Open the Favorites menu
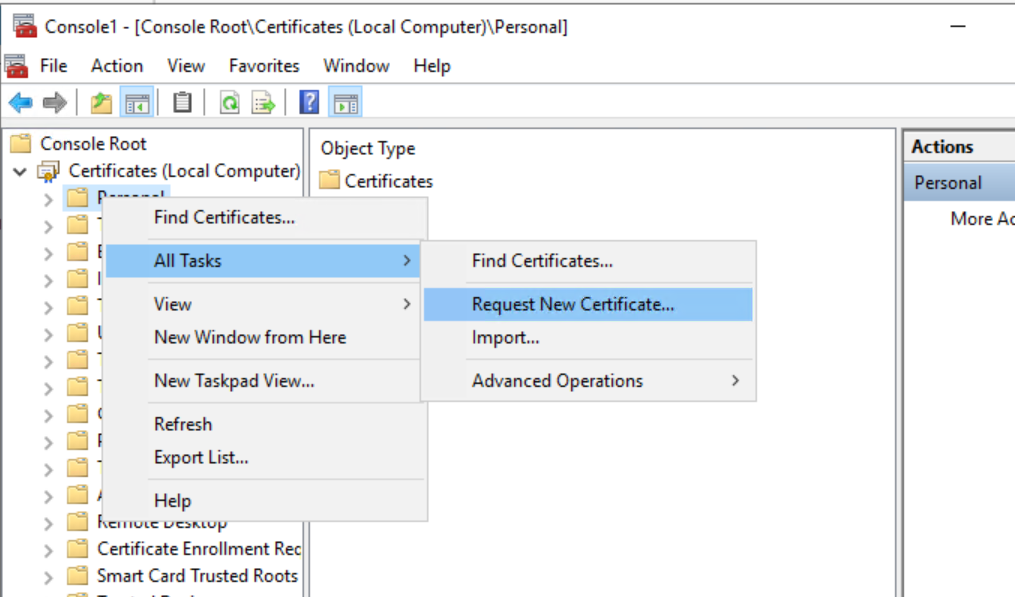 point(264,66)
